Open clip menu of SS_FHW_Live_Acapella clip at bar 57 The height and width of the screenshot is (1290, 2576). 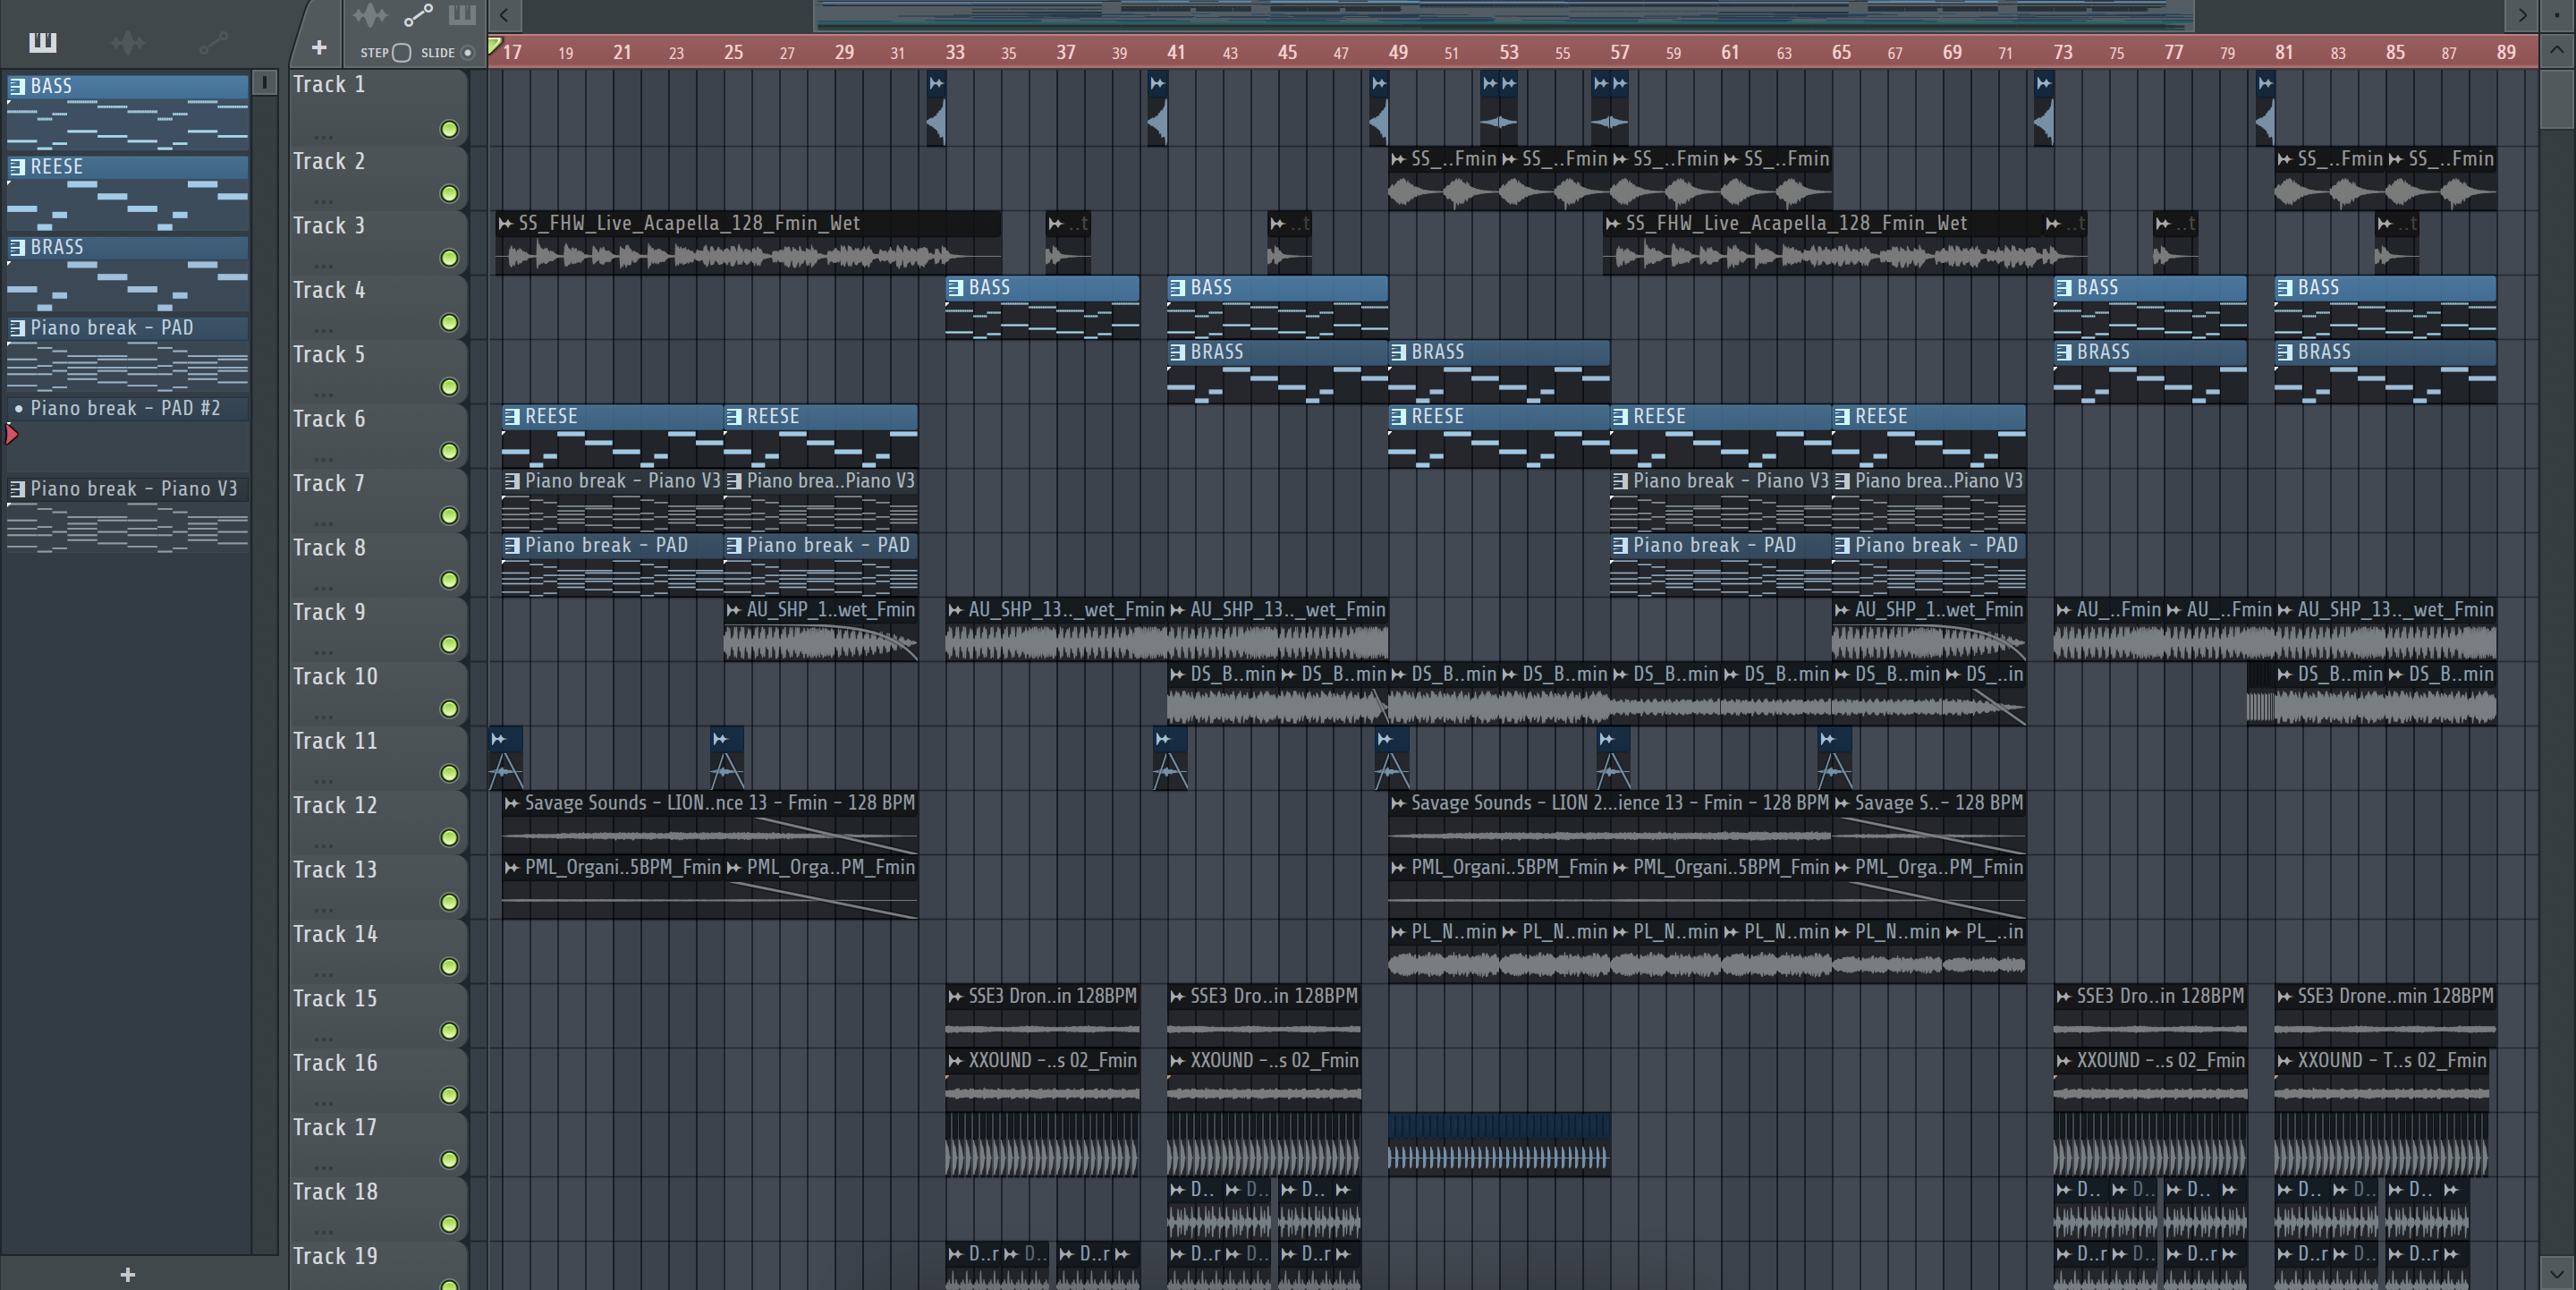(x=1613, y=223)
